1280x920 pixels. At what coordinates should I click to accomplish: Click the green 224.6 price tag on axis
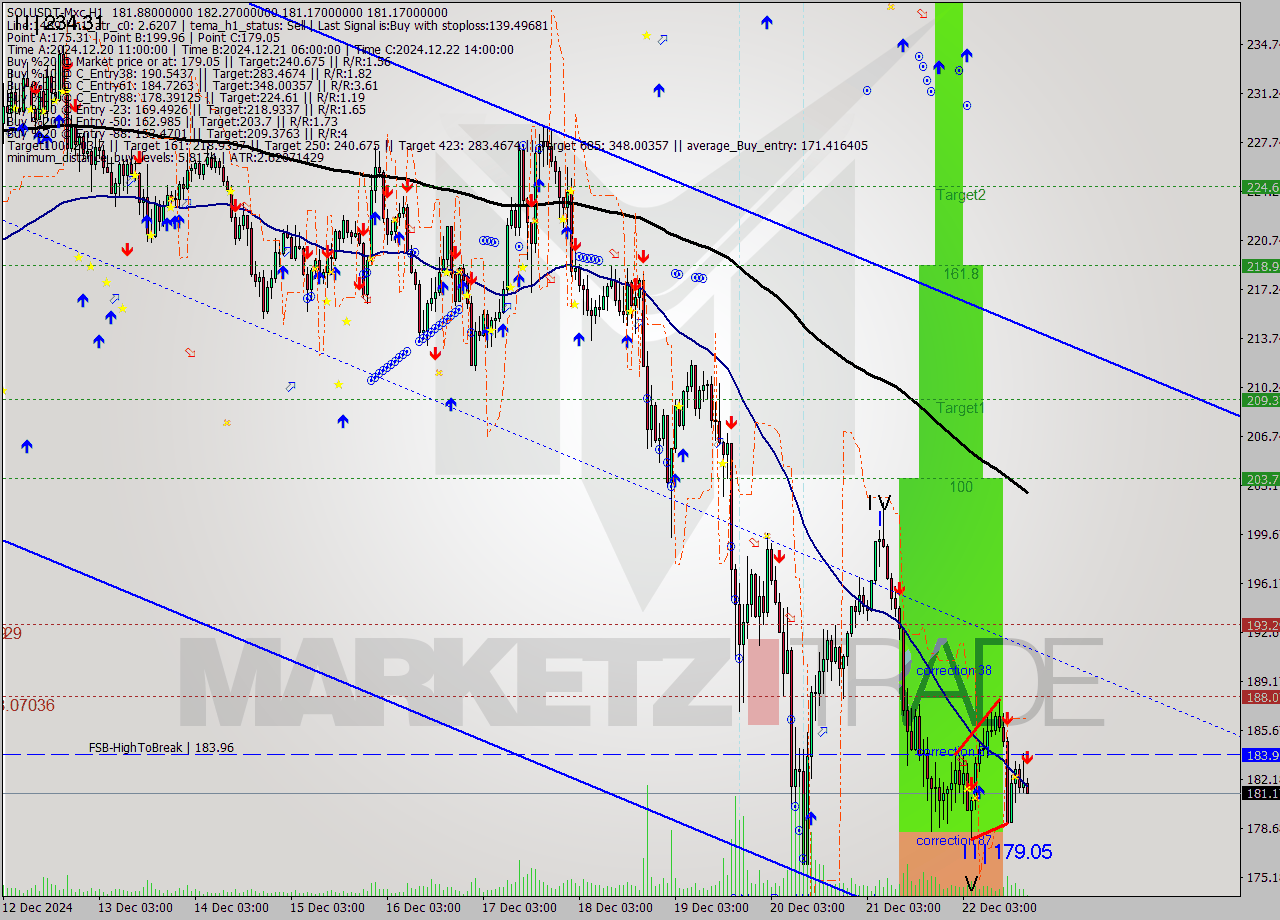(1260, 187)
